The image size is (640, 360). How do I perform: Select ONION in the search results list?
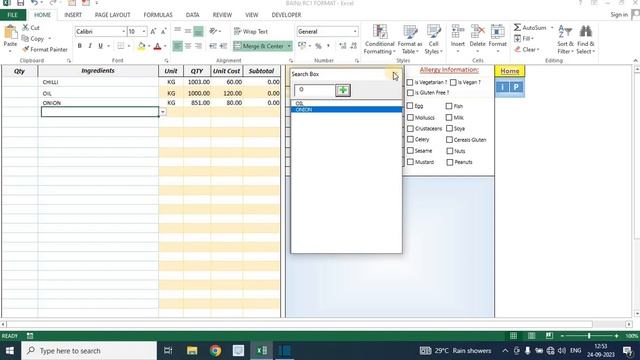[347, 110]
